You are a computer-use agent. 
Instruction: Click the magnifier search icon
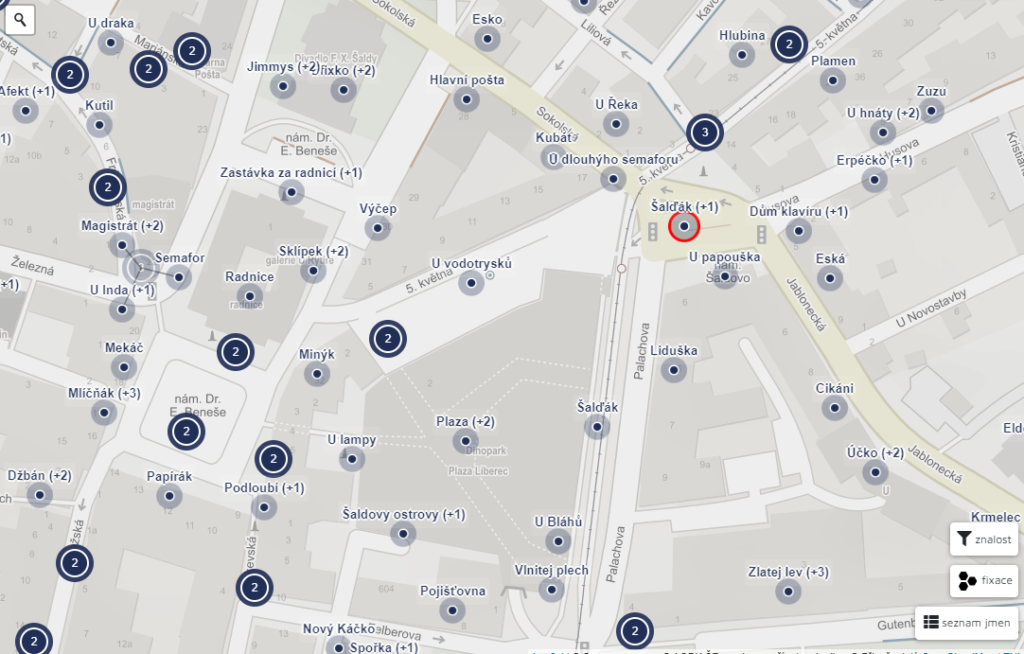pos(20,20)
